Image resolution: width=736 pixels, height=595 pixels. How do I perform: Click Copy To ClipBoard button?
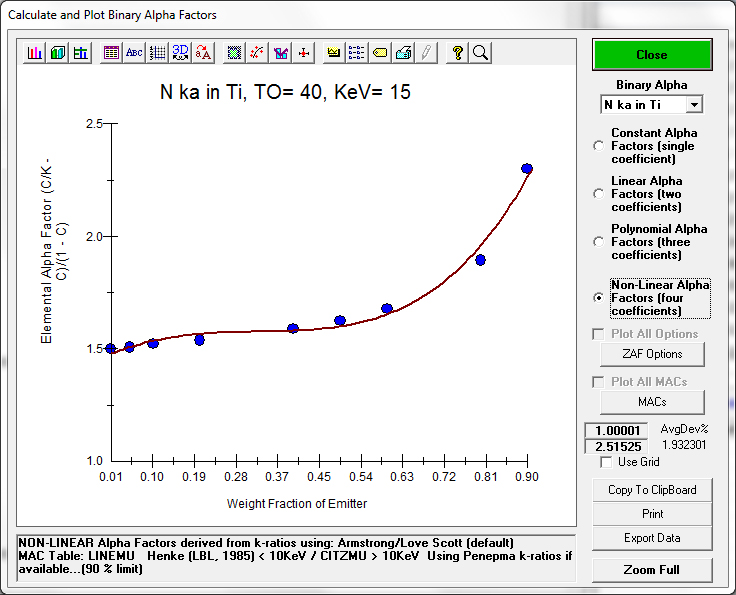[652, 490]
